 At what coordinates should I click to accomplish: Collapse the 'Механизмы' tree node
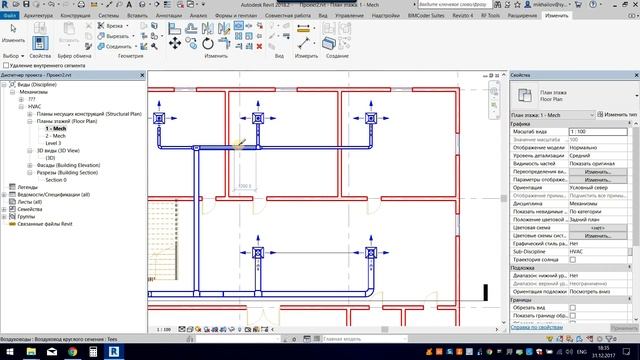tap(13, 92)
